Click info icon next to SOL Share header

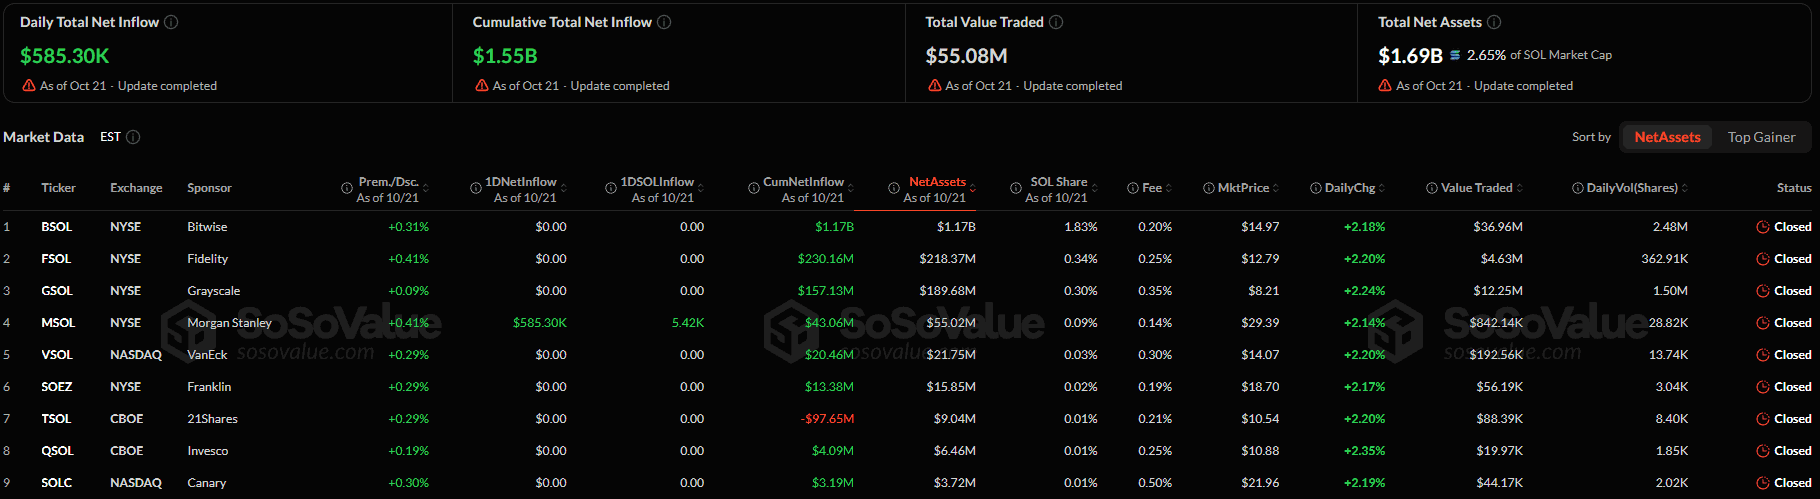[x=1017, y=188]
